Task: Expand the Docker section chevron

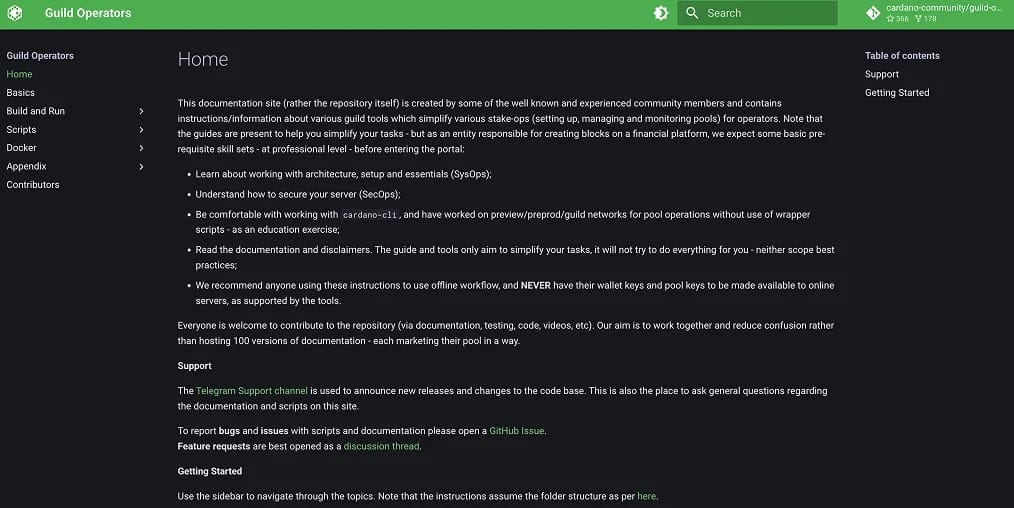Action: [x=141, y=148]
